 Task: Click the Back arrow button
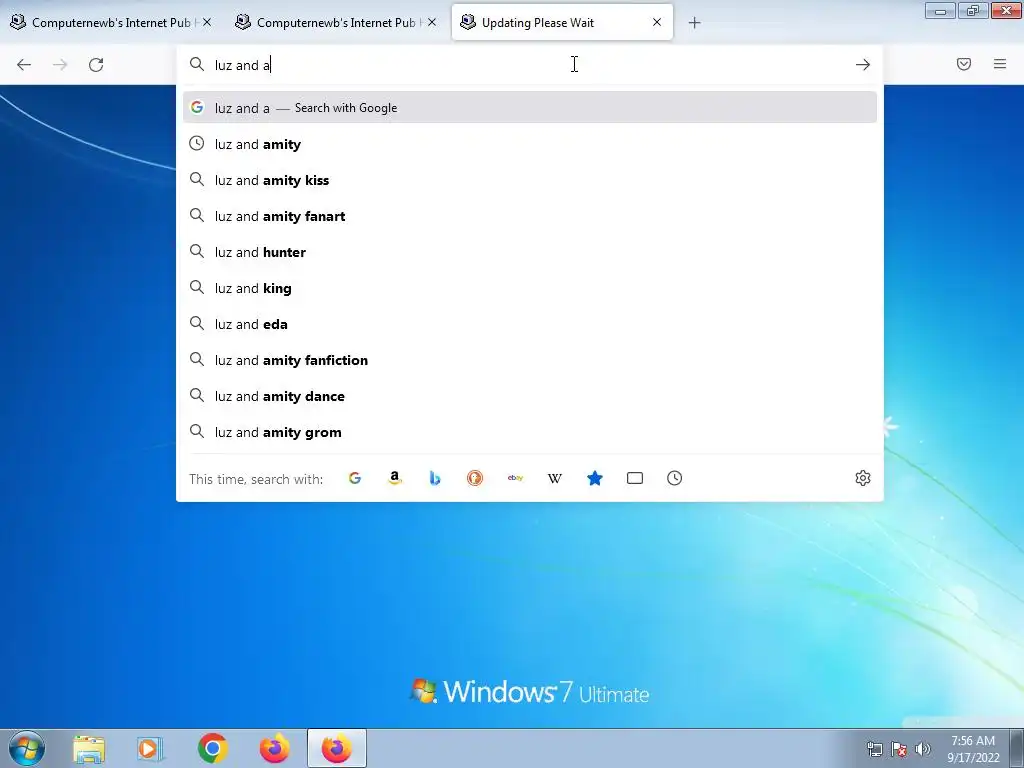(x=24, y=65)
